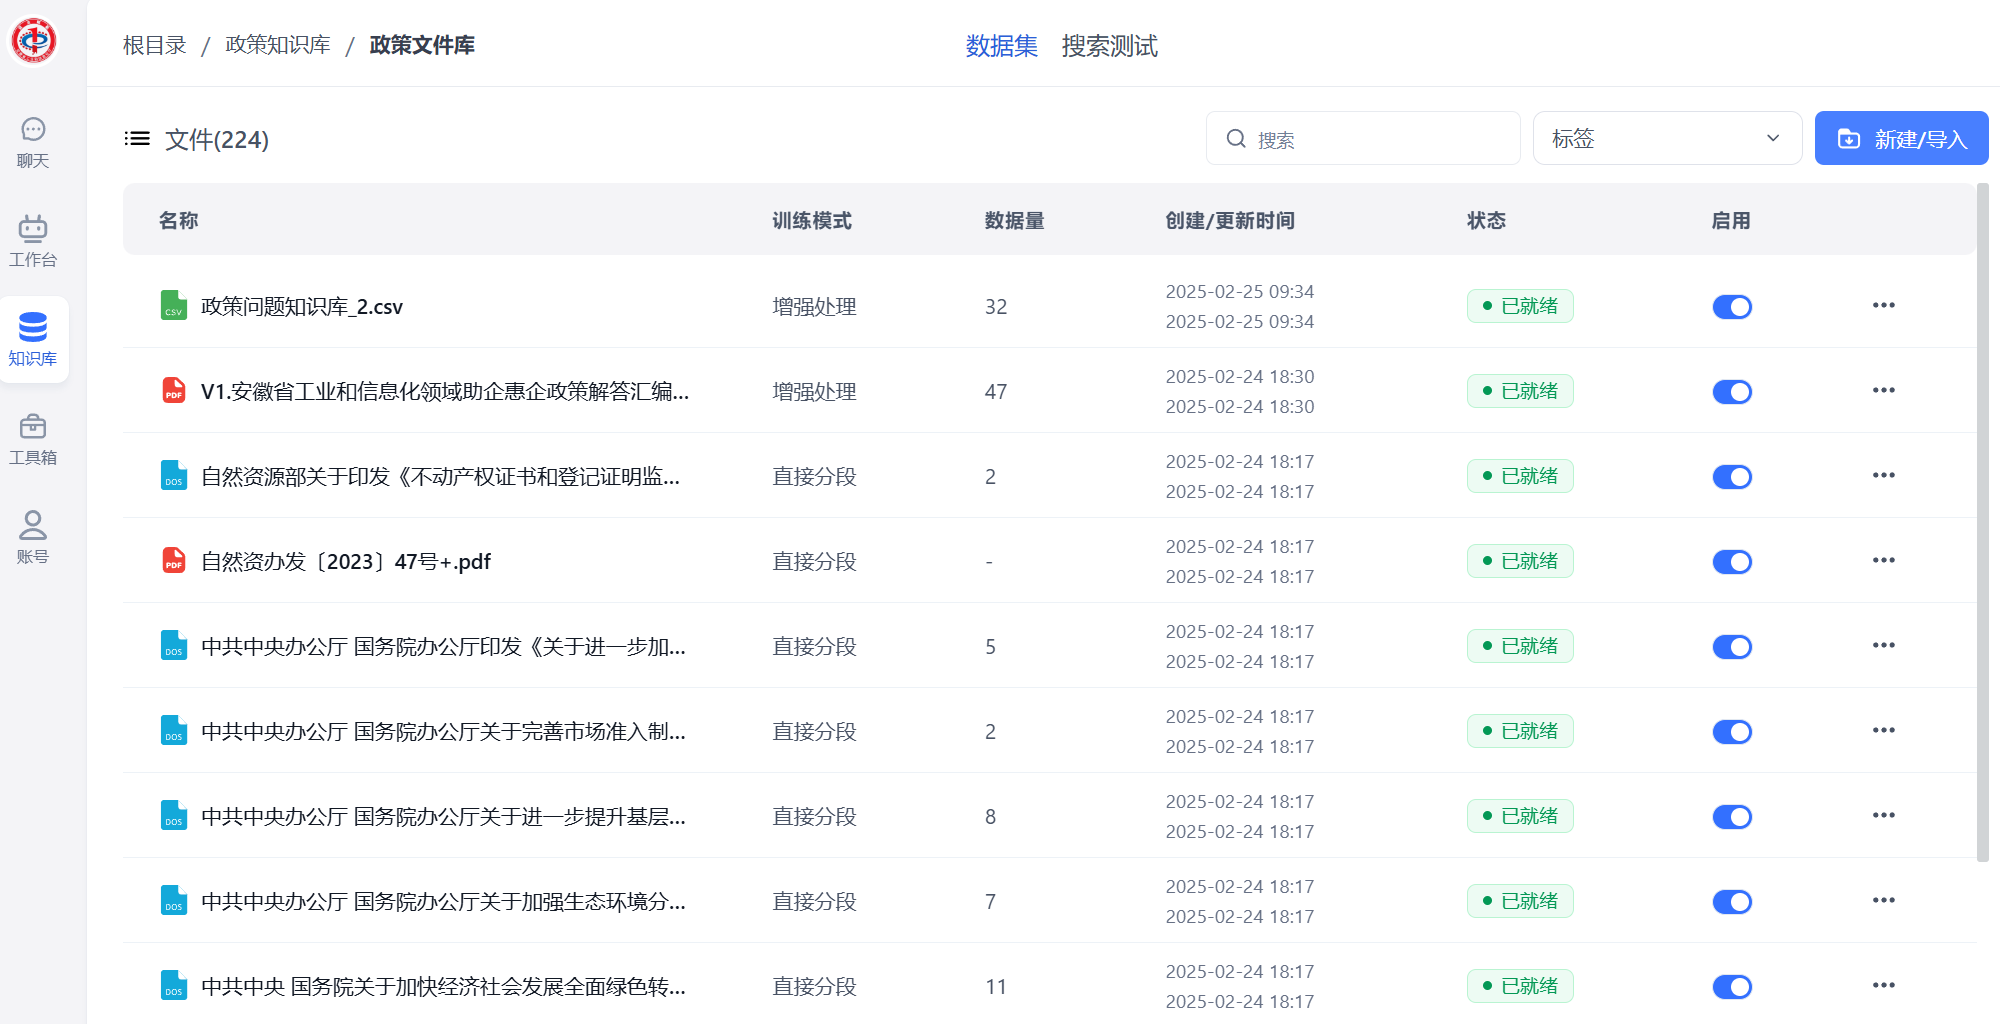Viewport: 2000px width, 1024px height.
Task: Open more options for 全面绿色转 file
Action: coord(1884,985)
